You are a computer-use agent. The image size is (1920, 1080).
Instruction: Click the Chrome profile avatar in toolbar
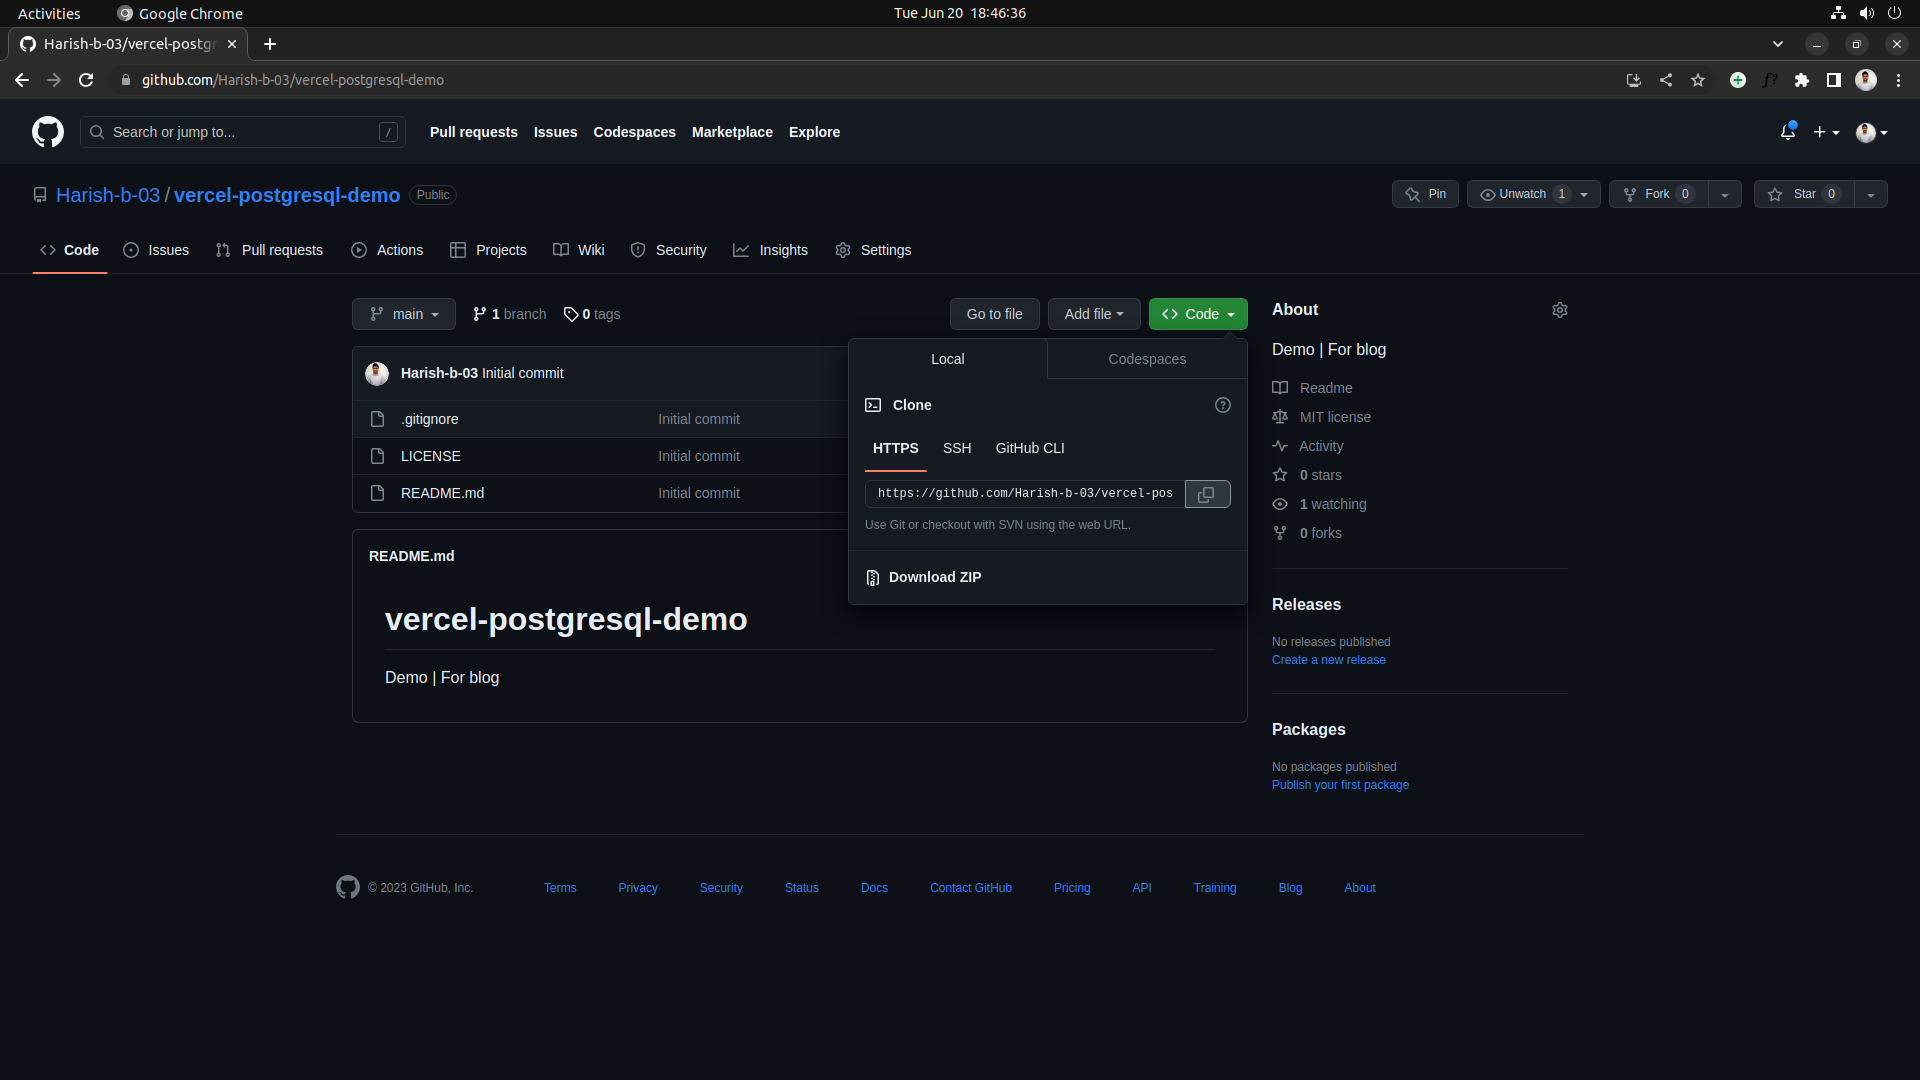click(1866, 80)
